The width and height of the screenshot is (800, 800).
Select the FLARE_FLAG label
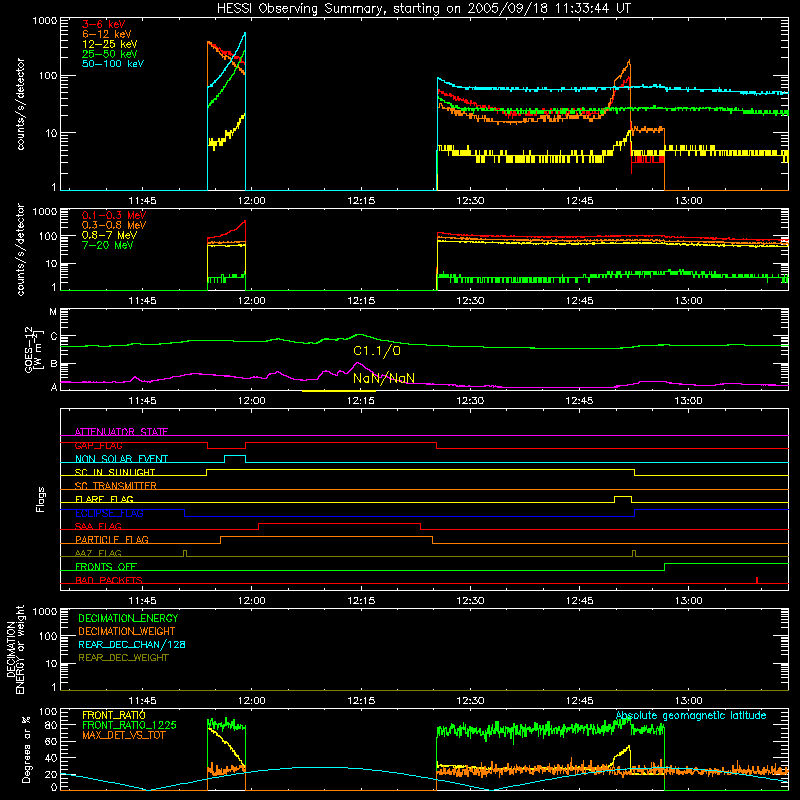coord(104,499)
